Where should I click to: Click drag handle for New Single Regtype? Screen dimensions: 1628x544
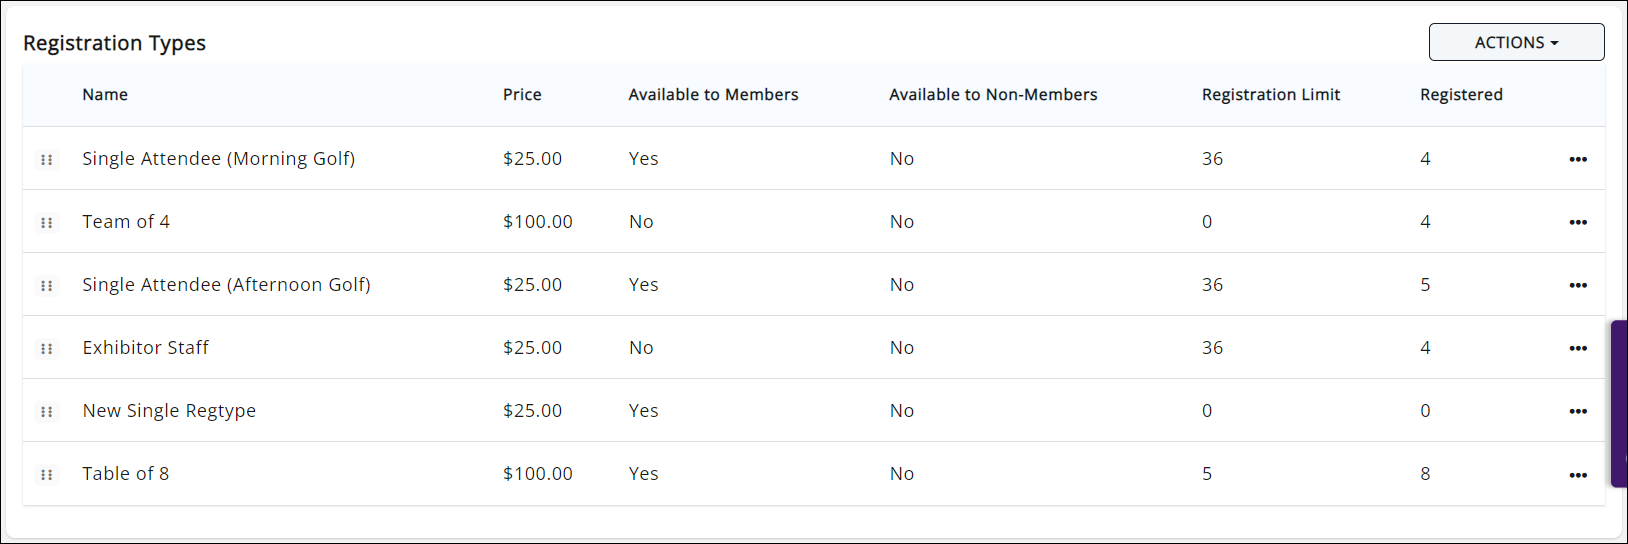click(46, 412)
